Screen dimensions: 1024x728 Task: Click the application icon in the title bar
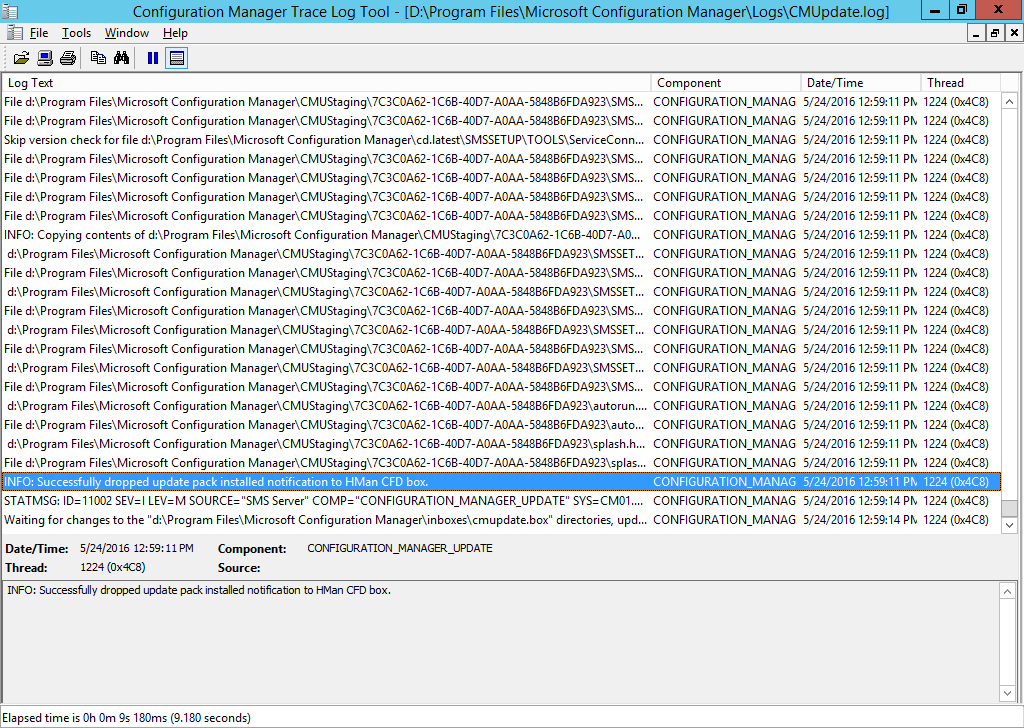pos(10,11)
